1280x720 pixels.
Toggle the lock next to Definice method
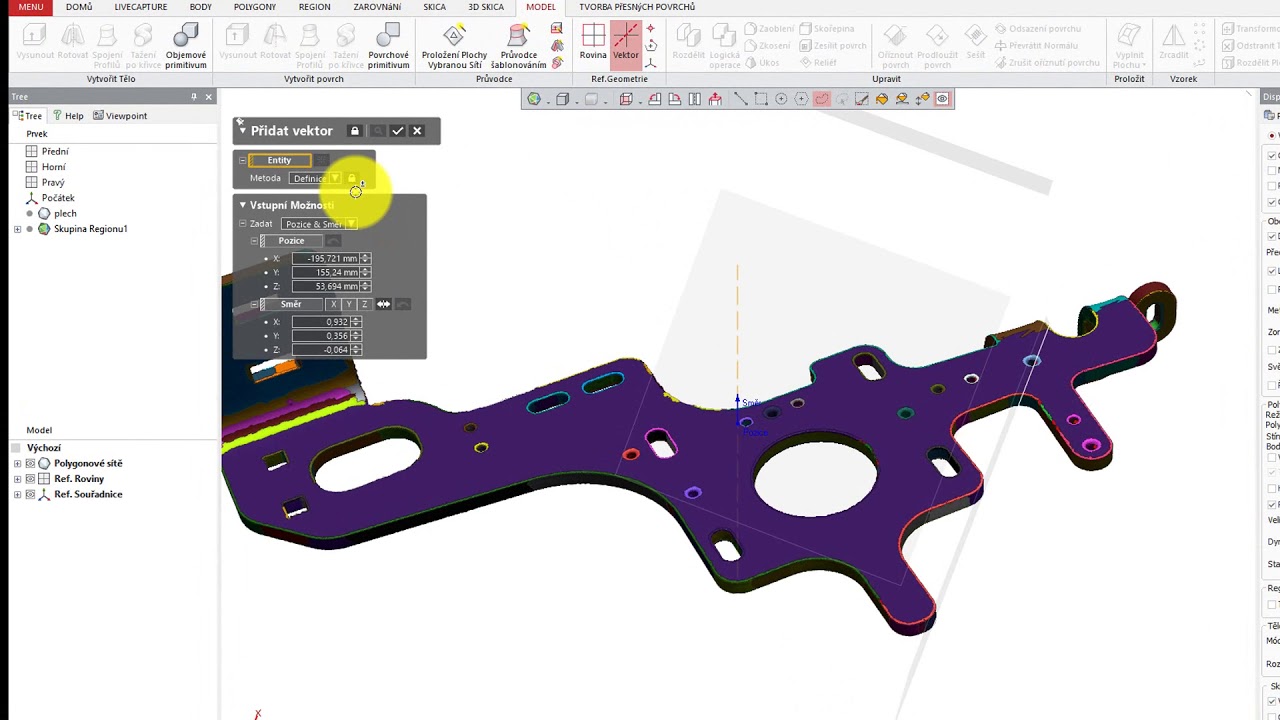[x=352, y=178]
